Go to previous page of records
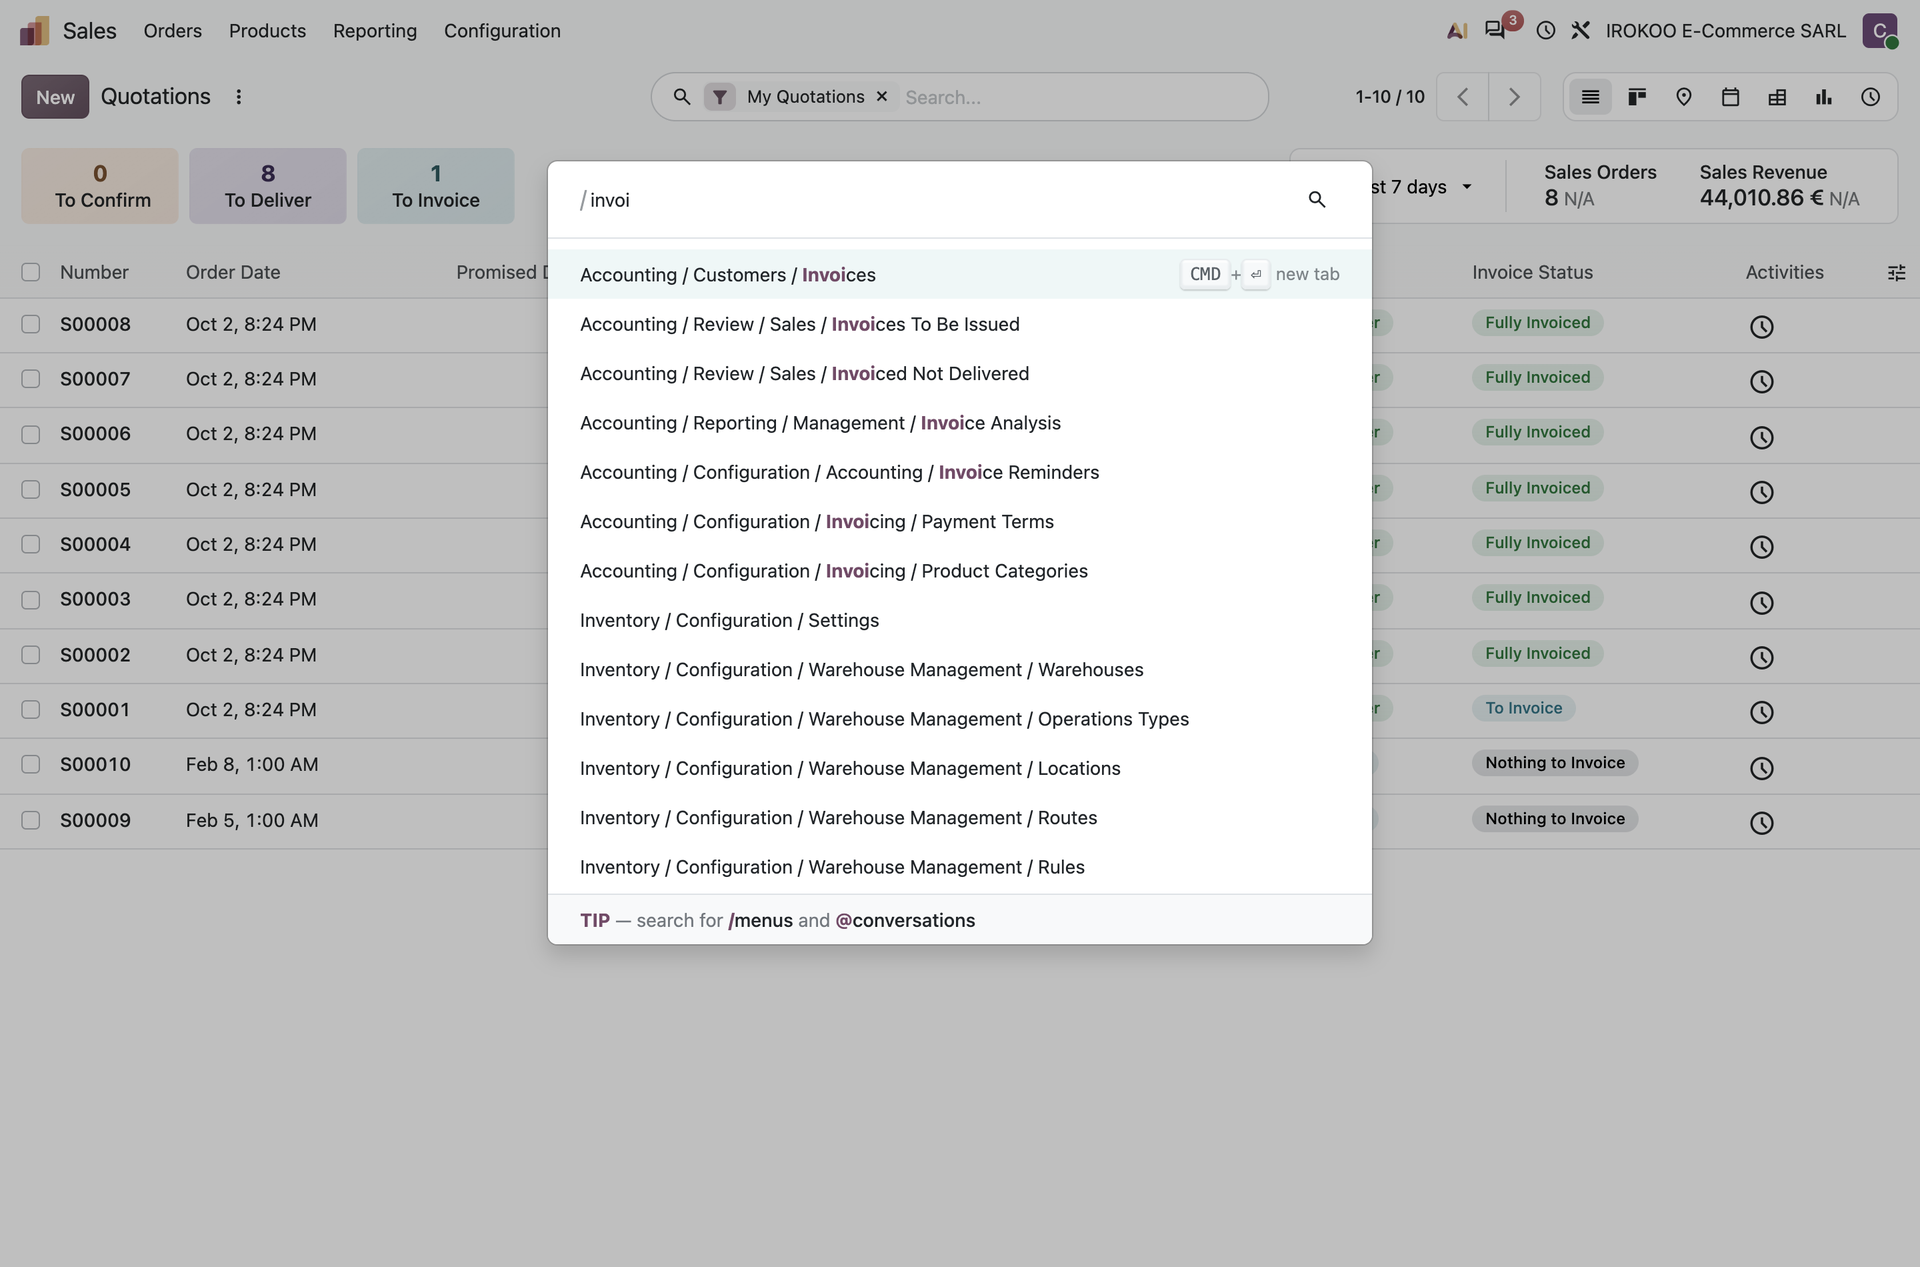This screenshot has height=1267, width=1920. coord(1463,97)
